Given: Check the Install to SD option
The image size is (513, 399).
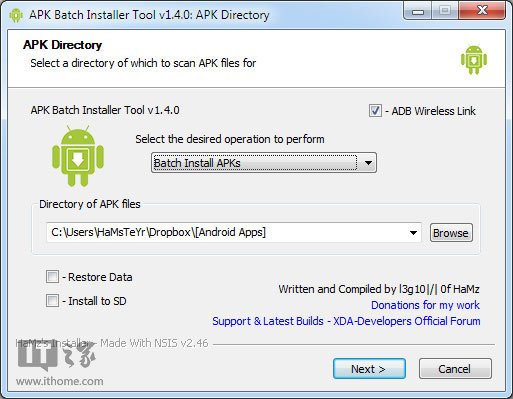Looking at the screenshot, I should [x=52, y=301].
